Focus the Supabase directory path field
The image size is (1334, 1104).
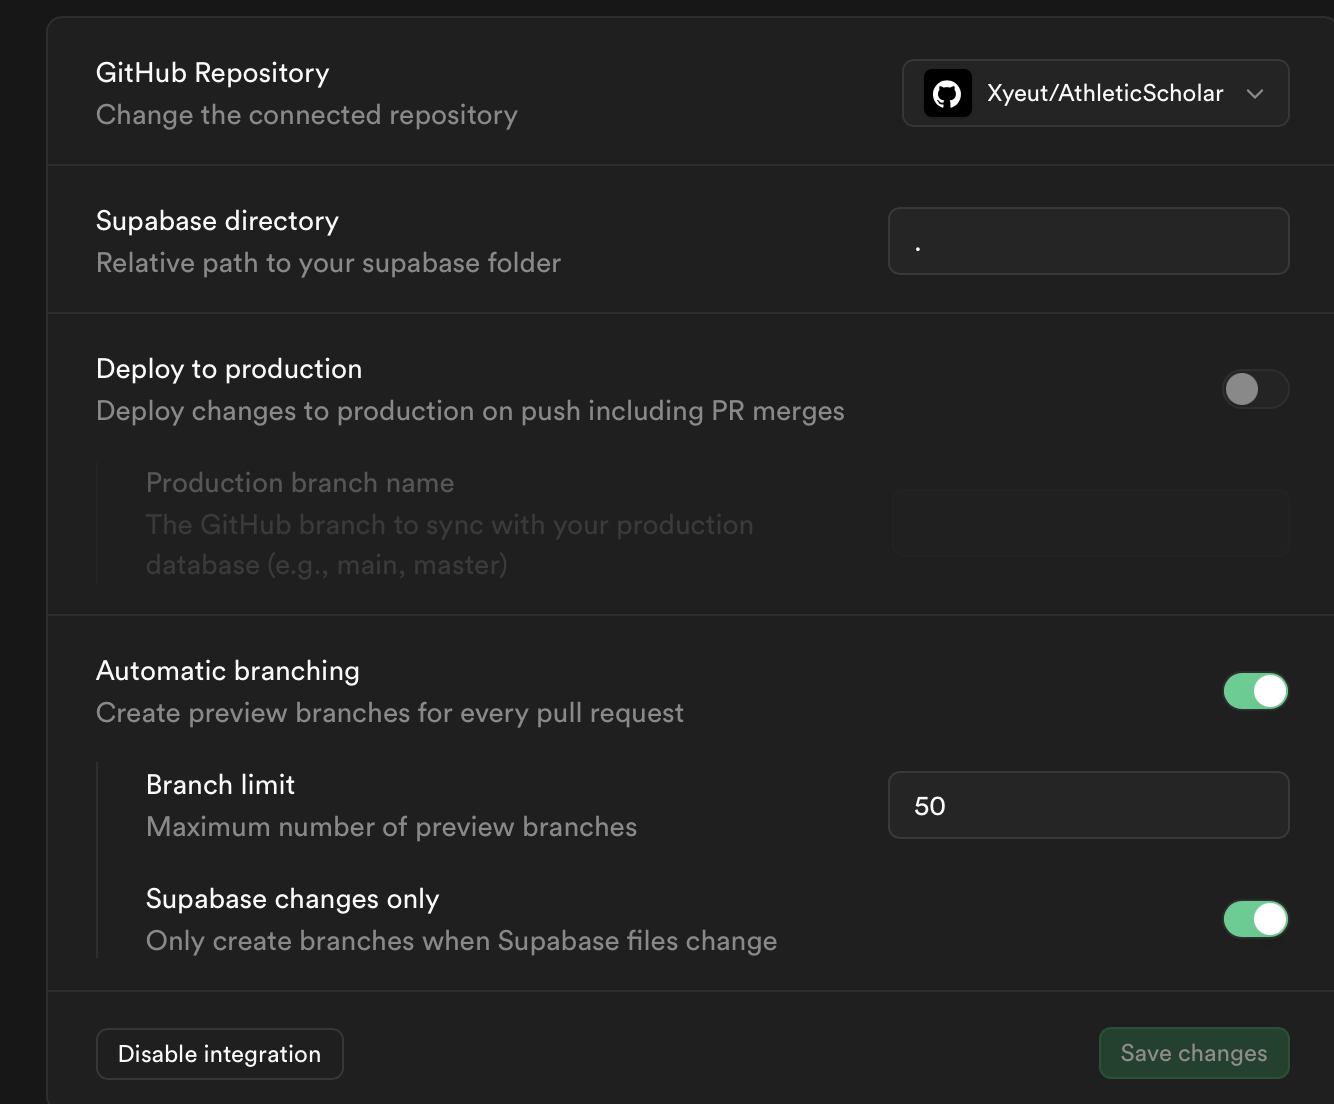pyautogui.click(x=1088, y=241)
